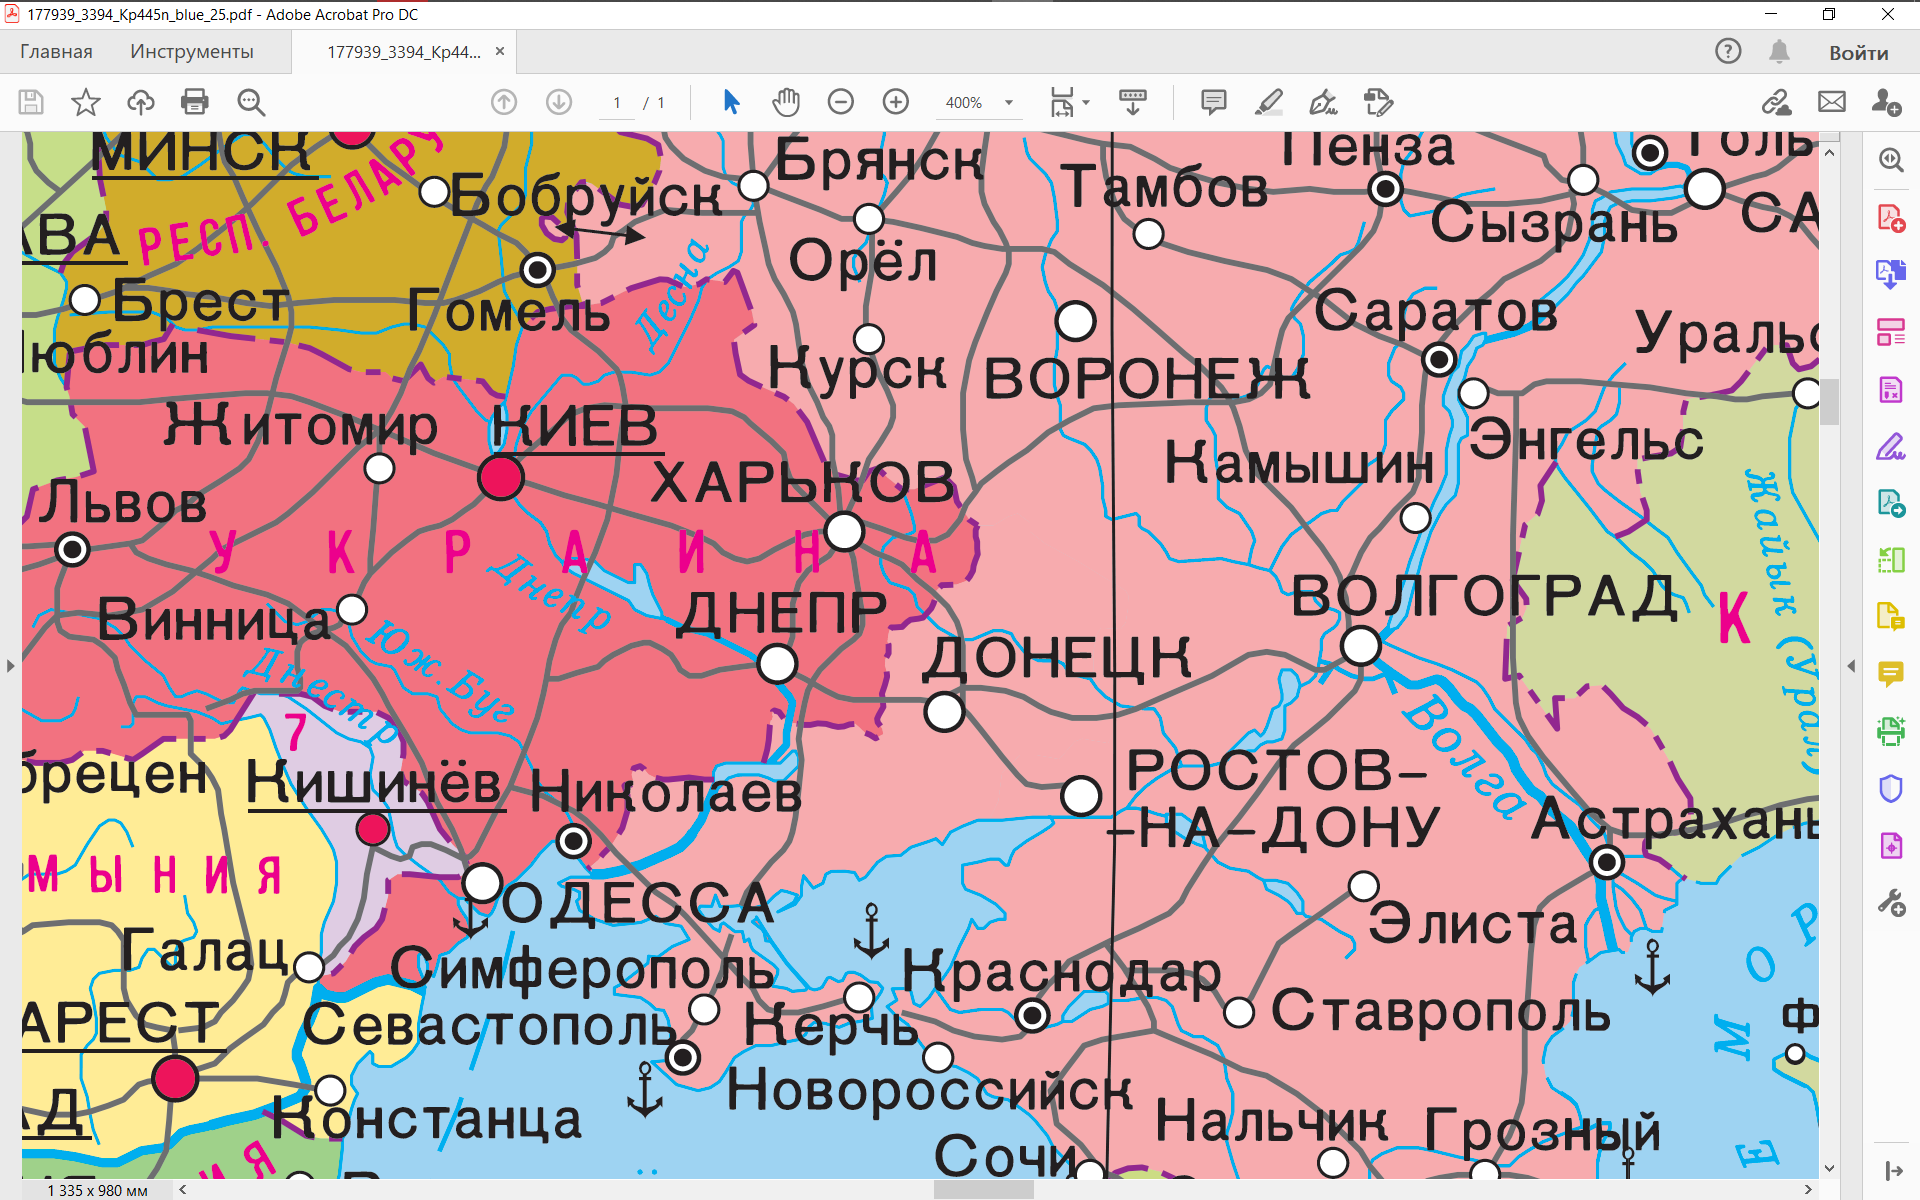Collapse the right tools pane arrow
This screenshot has width=1920, height=1200.
click(1851, 665)
